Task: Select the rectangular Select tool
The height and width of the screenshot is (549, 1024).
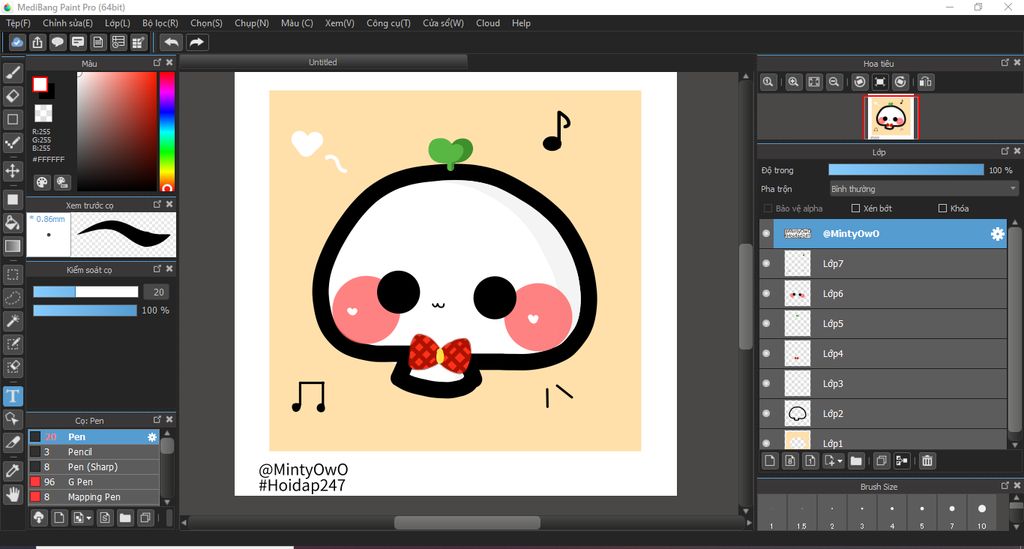Action: [x=13, y=275]
